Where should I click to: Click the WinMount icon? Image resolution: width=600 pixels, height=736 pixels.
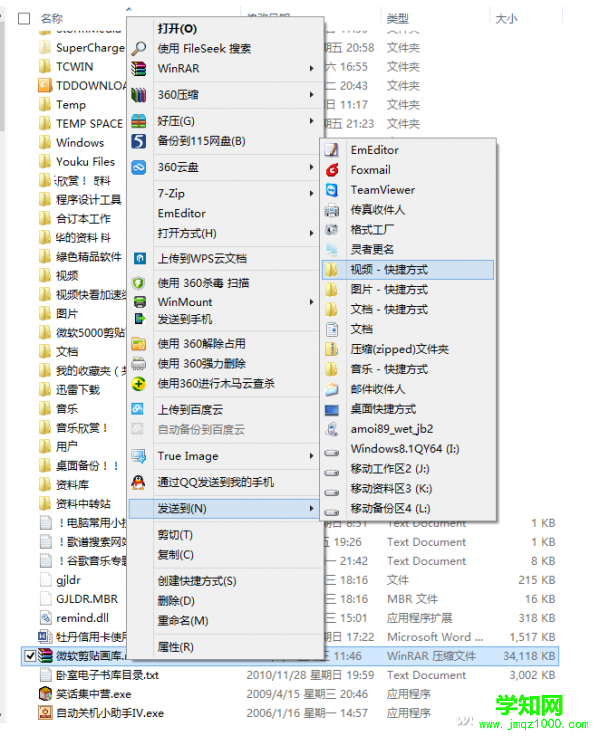tap(139, 302)
